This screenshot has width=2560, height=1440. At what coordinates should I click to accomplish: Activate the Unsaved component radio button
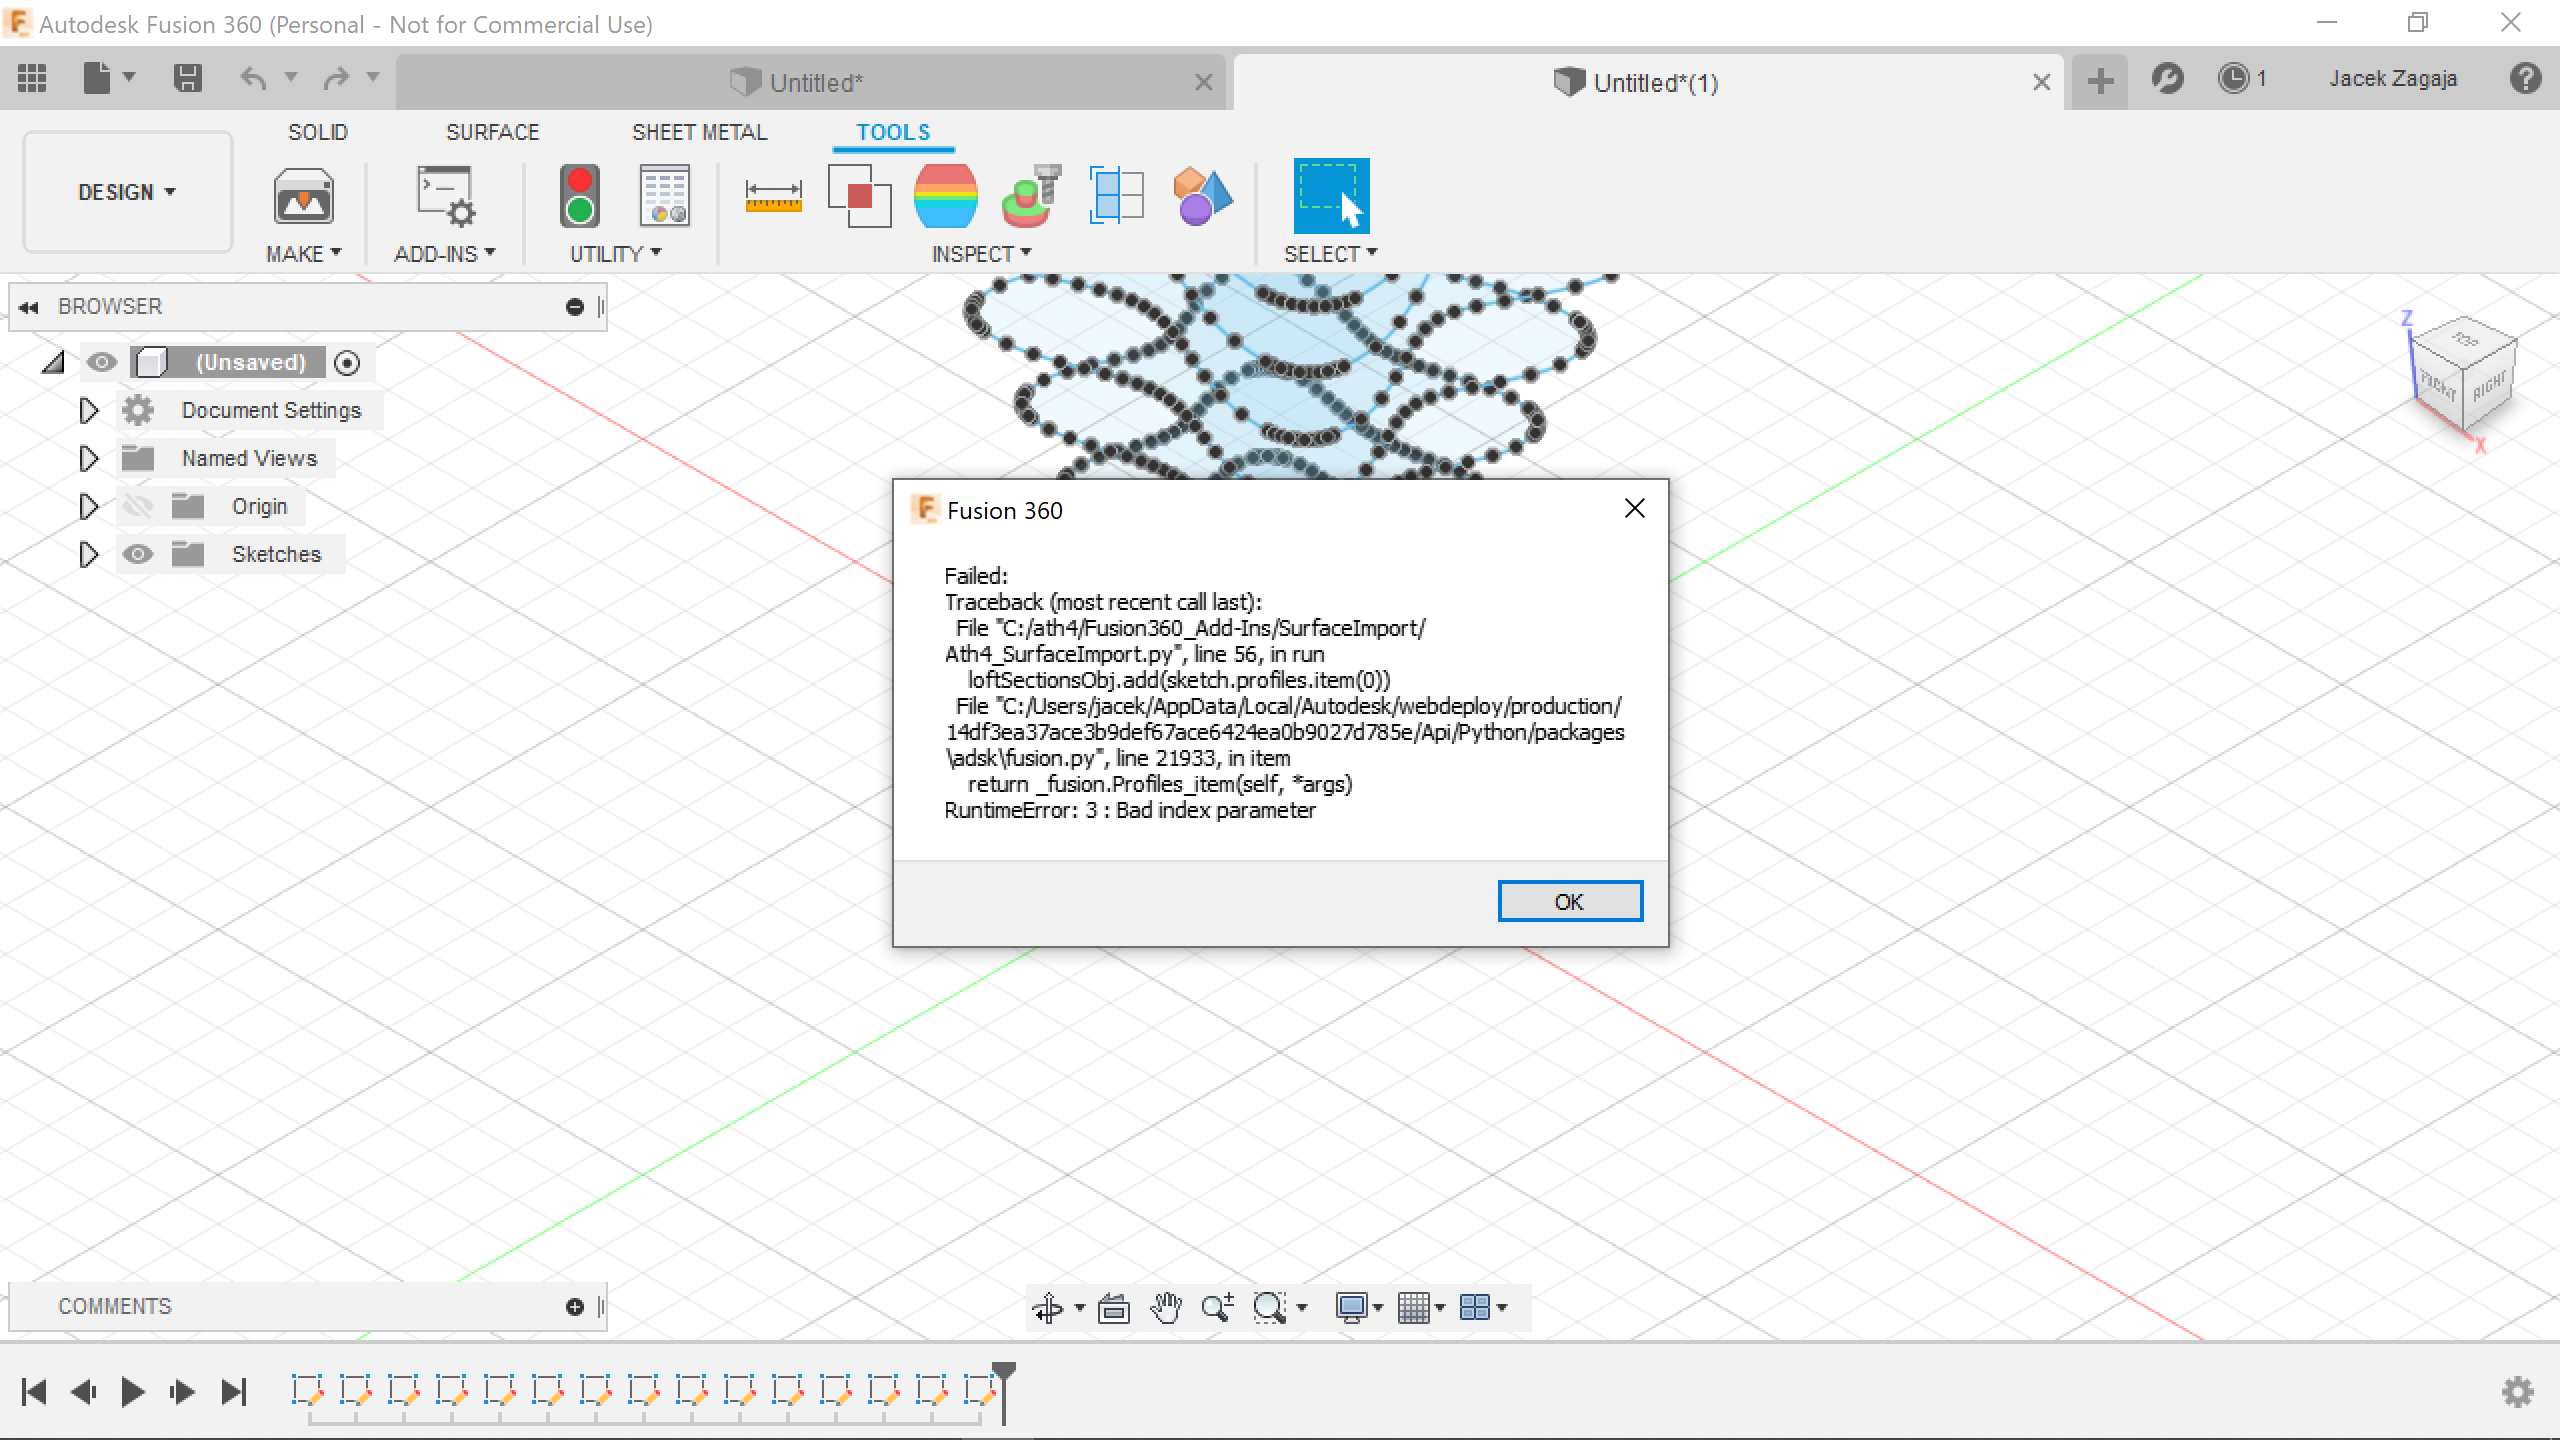pyautogui.click(x=347, y=363)
